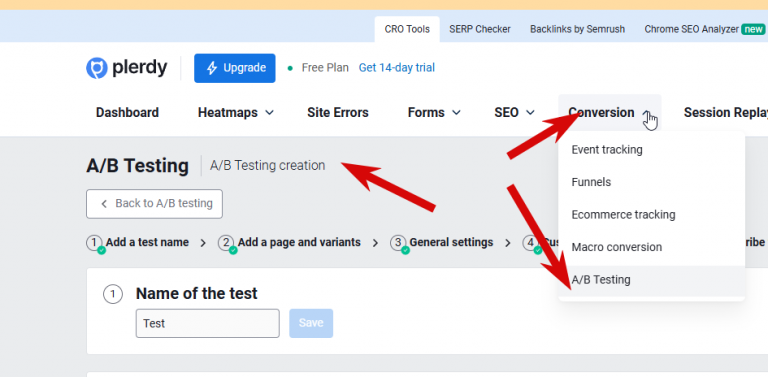Click the test name input field
This screenshot has height=377, width=768.
[x=208, y=323]
